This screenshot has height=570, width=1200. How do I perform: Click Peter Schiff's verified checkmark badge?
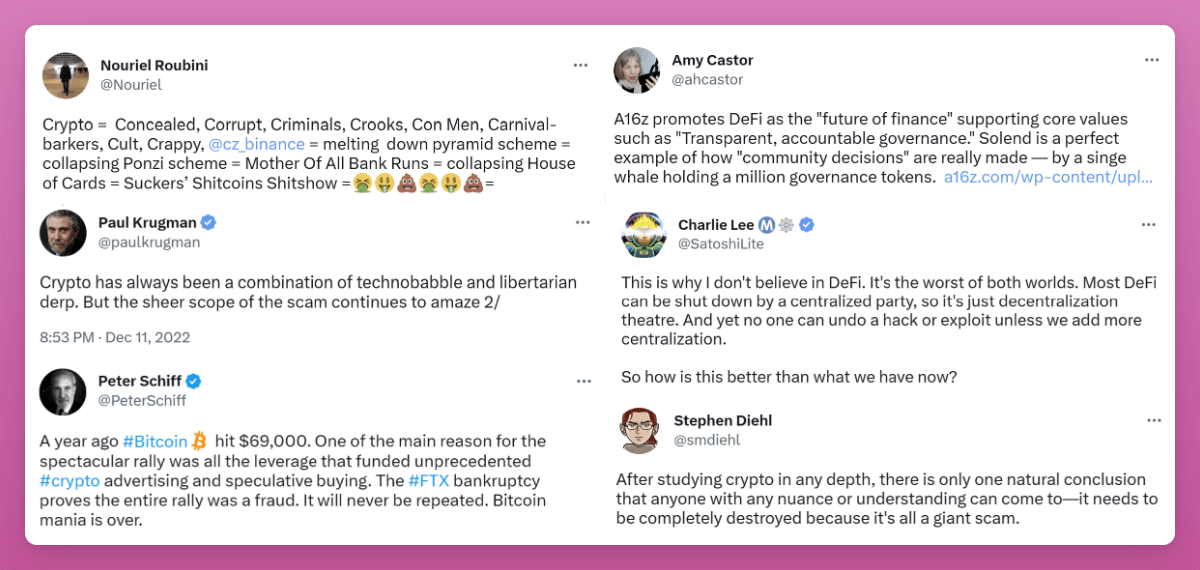196,381
